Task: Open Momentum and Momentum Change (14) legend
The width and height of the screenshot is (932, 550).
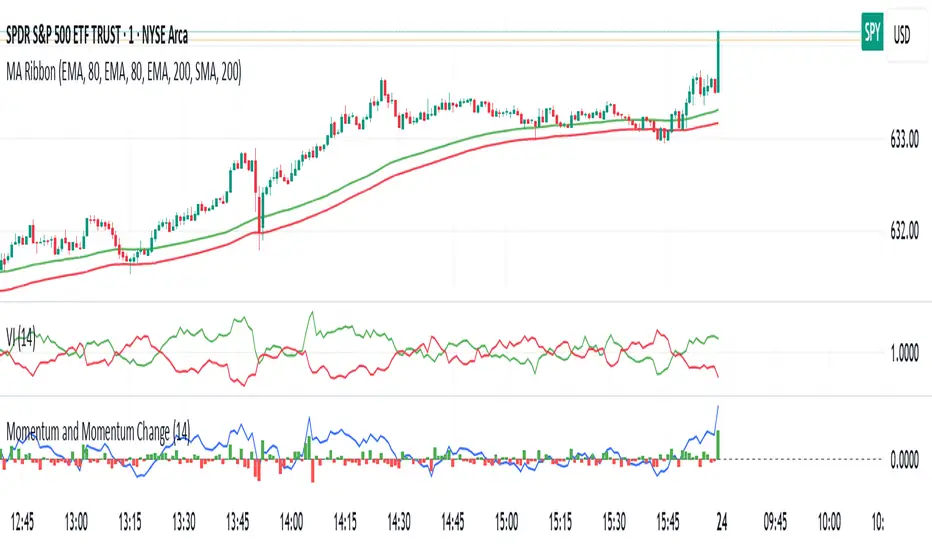Action: pyautogui.click(x=98, y=432)
